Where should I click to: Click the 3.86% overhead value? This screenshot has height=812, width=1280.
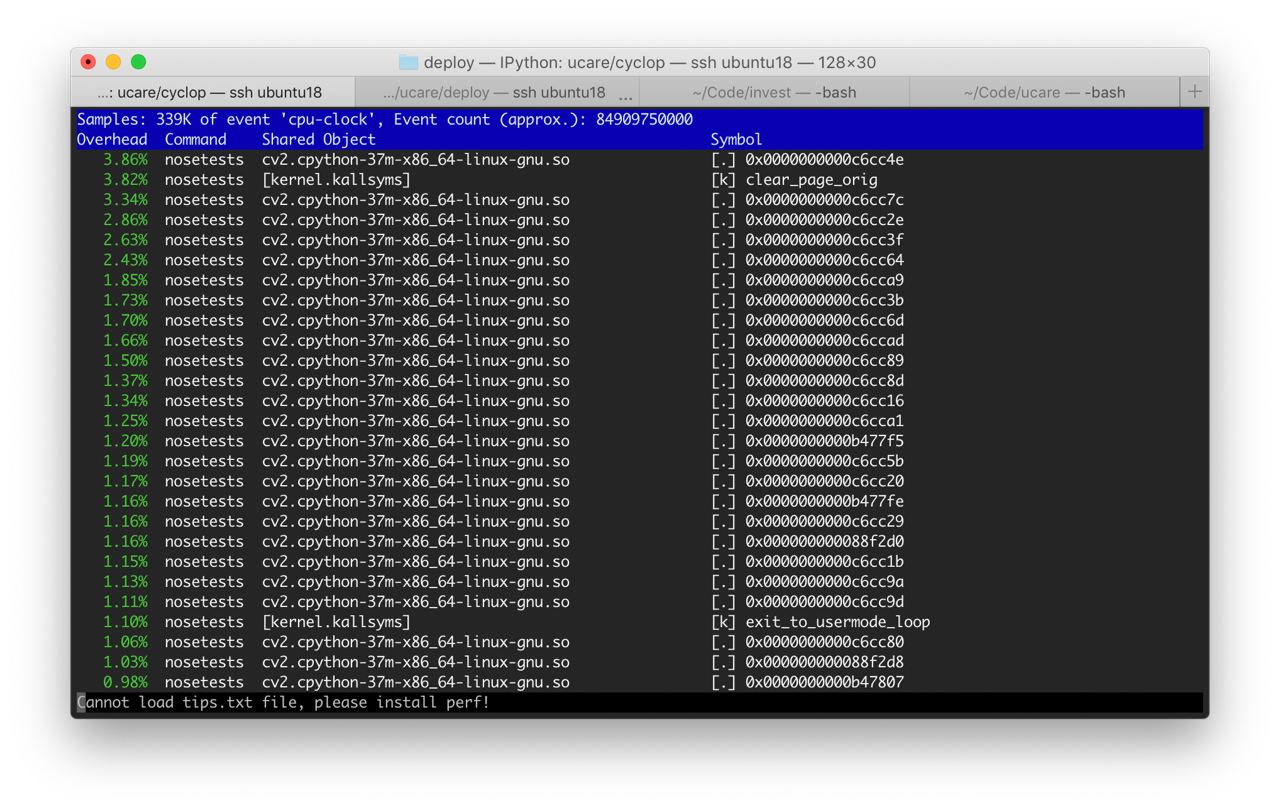125,159
